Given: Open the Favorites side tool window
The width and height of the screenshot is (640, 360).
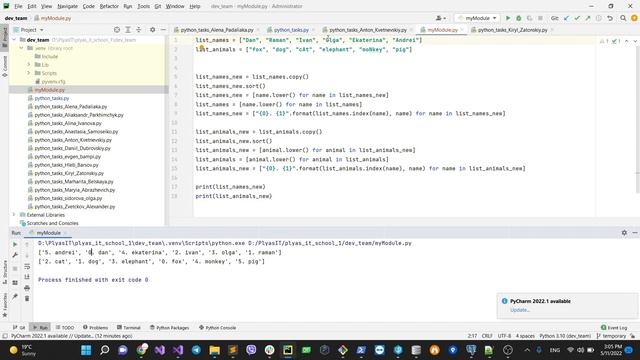Looking at the screenshot, I should pos(4,304).
